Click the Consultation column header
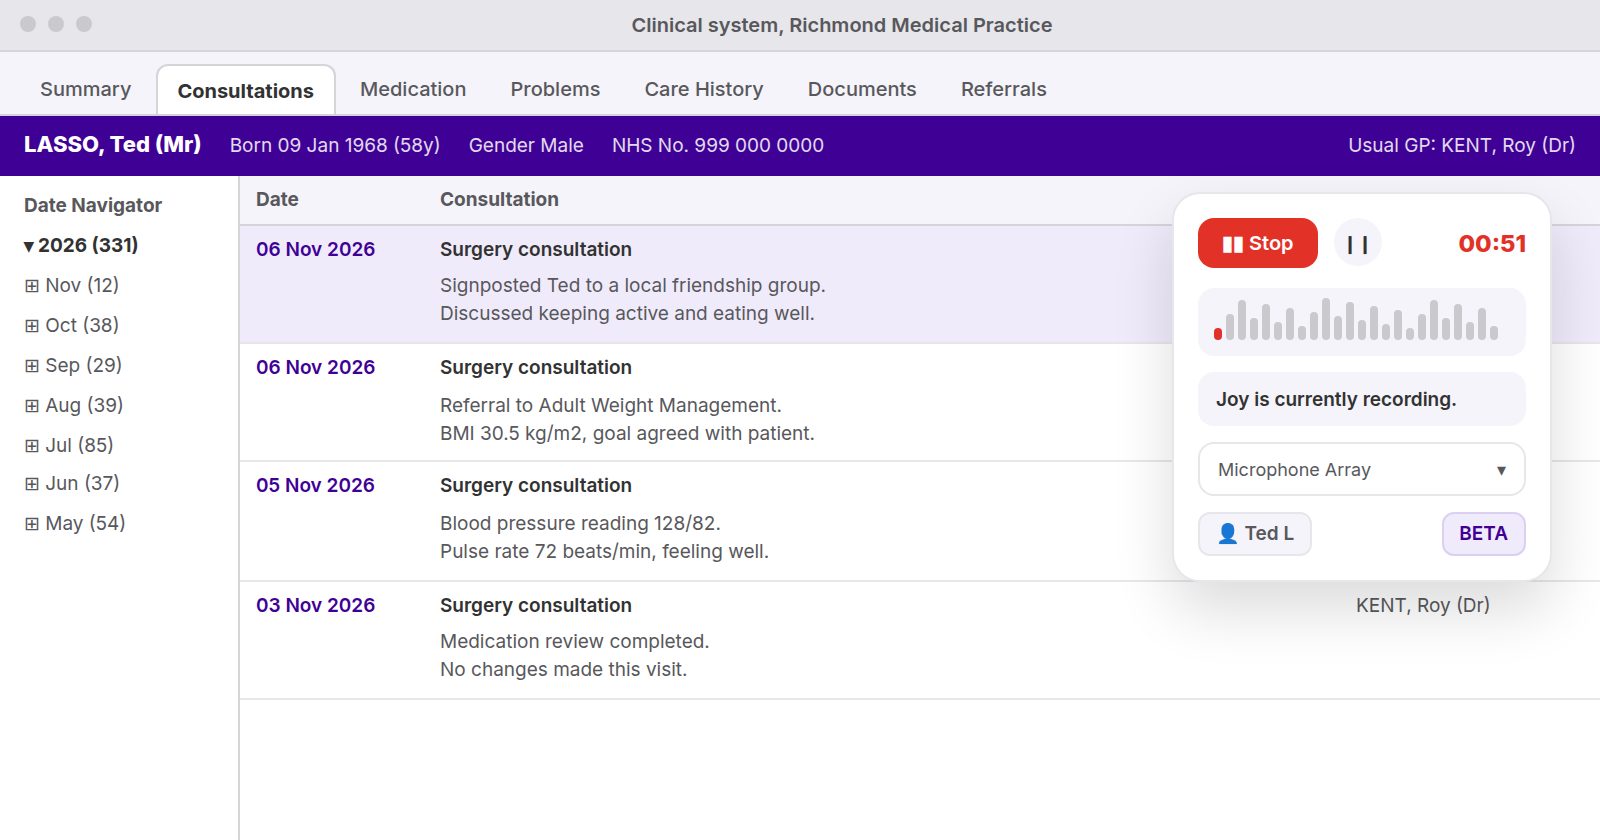1600x840 pixels. coord(499,199)
